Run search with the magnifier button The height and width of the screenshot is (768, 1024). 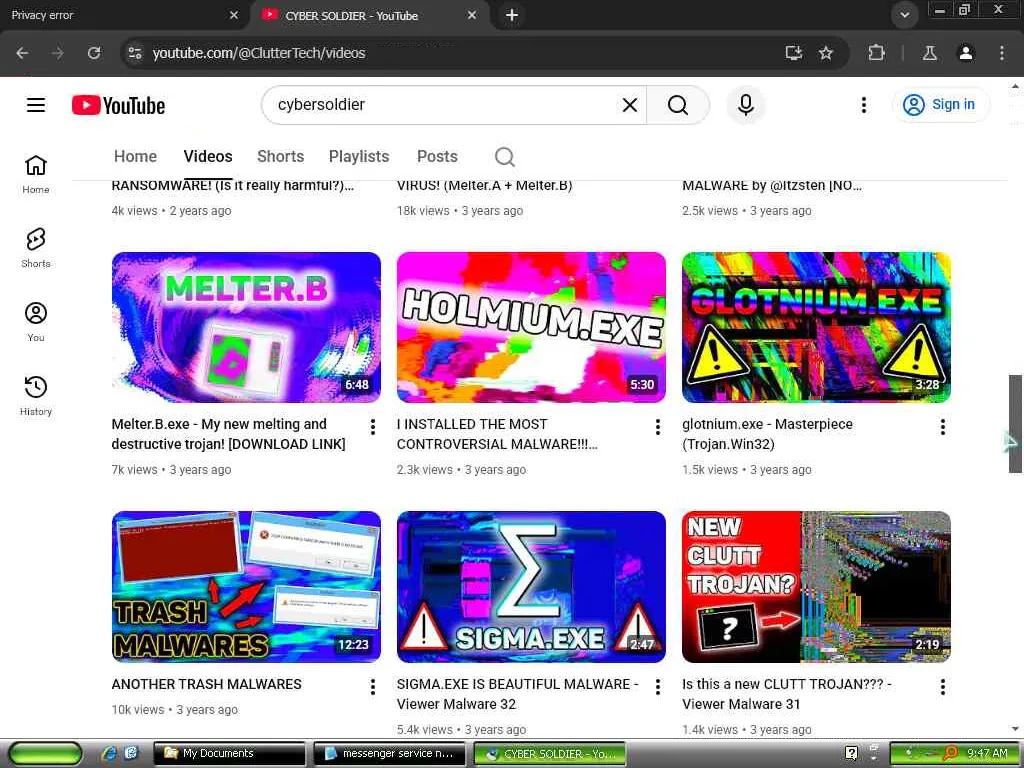[678, 104]
